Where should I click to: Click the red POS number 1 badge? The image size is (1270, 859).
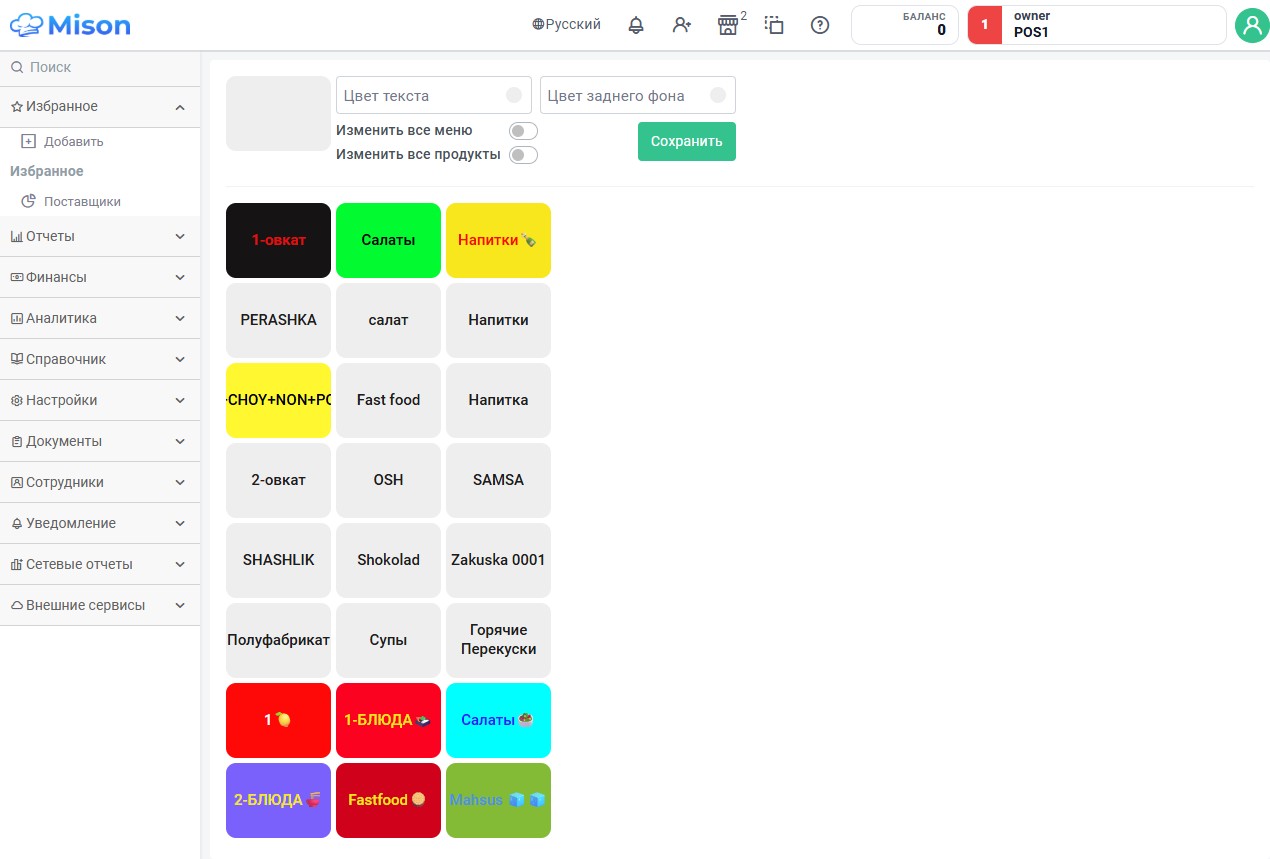pos(985,25)
